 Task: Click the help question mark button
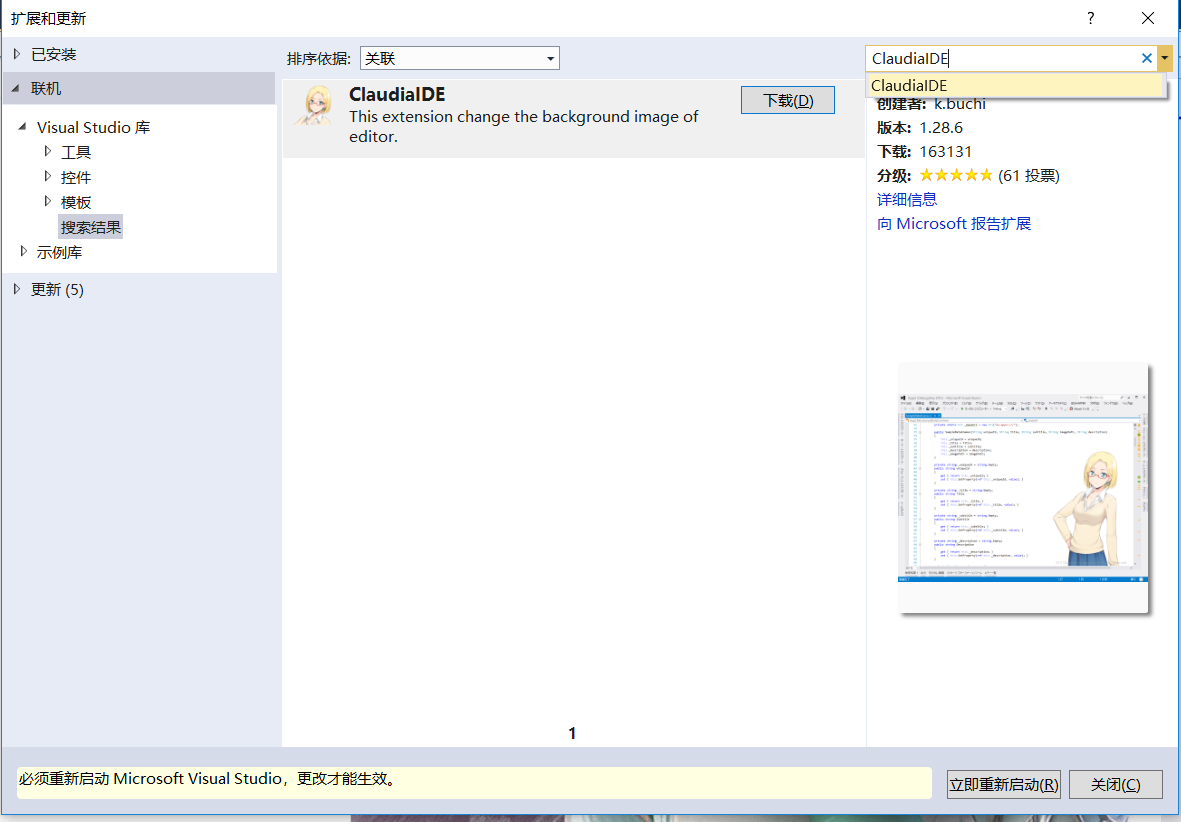tap(1091, 18)
